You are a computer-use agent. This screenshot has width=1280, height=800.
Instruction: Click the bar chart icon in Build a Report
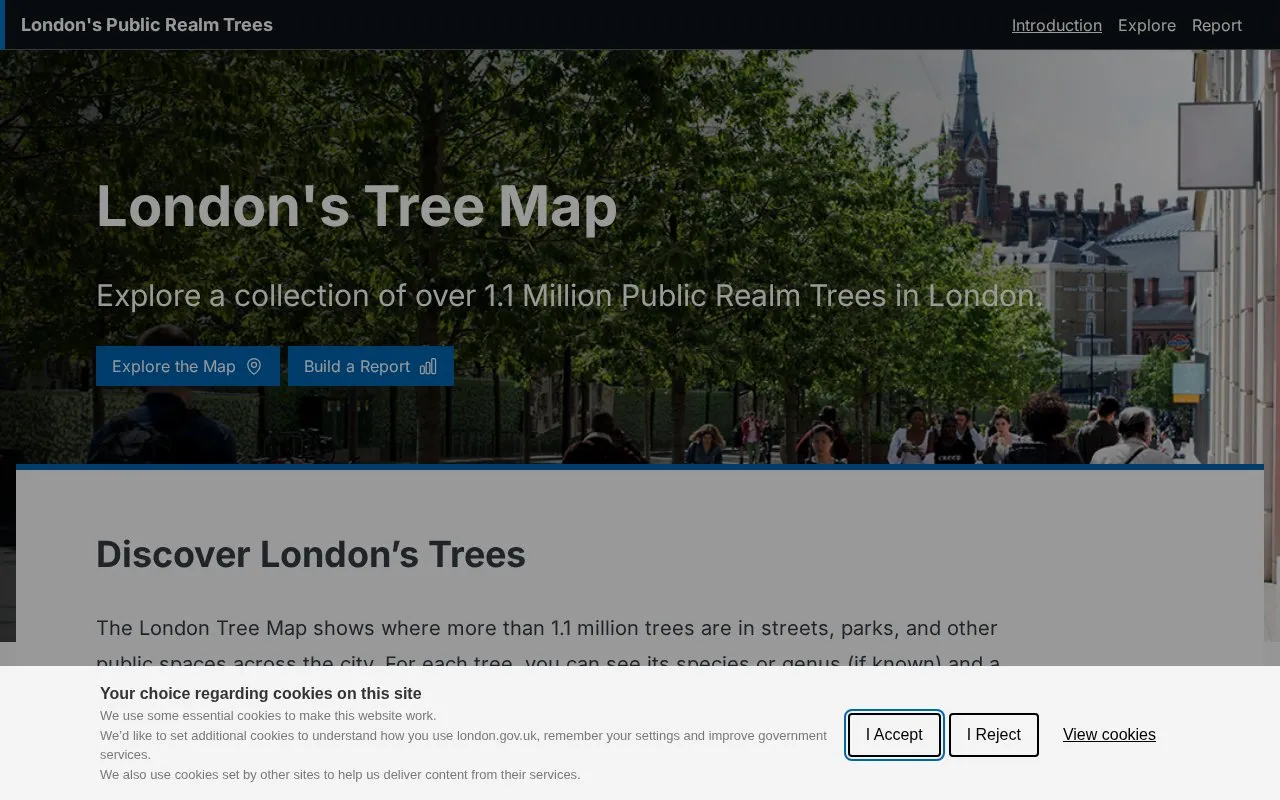tap(428, 366)
